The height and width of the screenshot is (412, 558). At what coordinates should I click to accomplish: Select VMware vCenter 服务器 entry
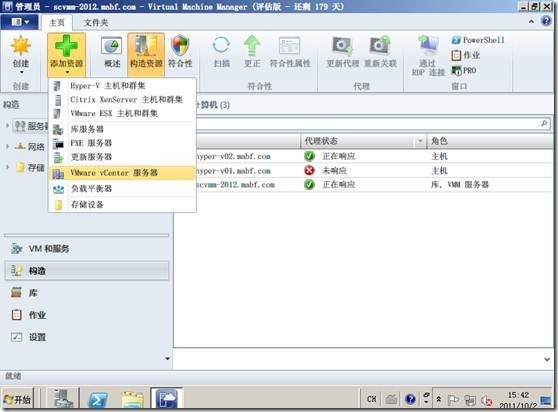coord(122,173)
